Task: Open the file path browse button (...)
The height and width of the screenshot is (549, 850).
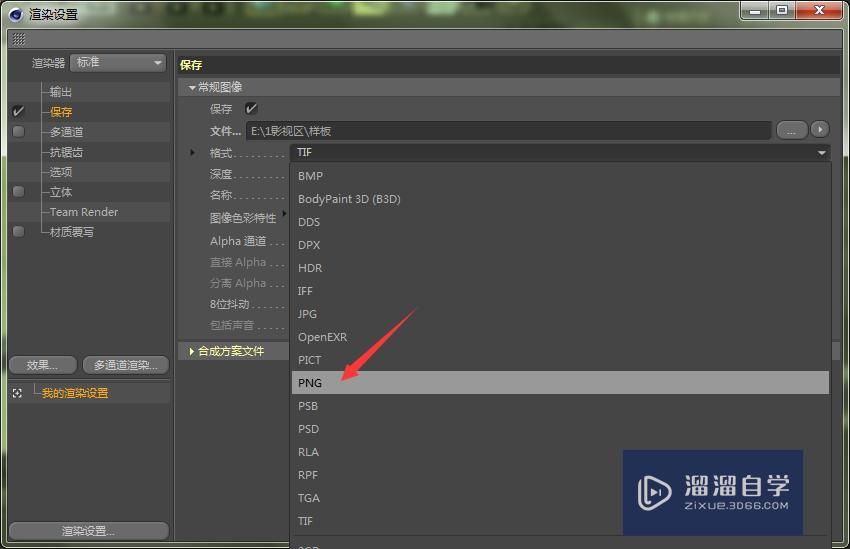Action: [791, 131]
